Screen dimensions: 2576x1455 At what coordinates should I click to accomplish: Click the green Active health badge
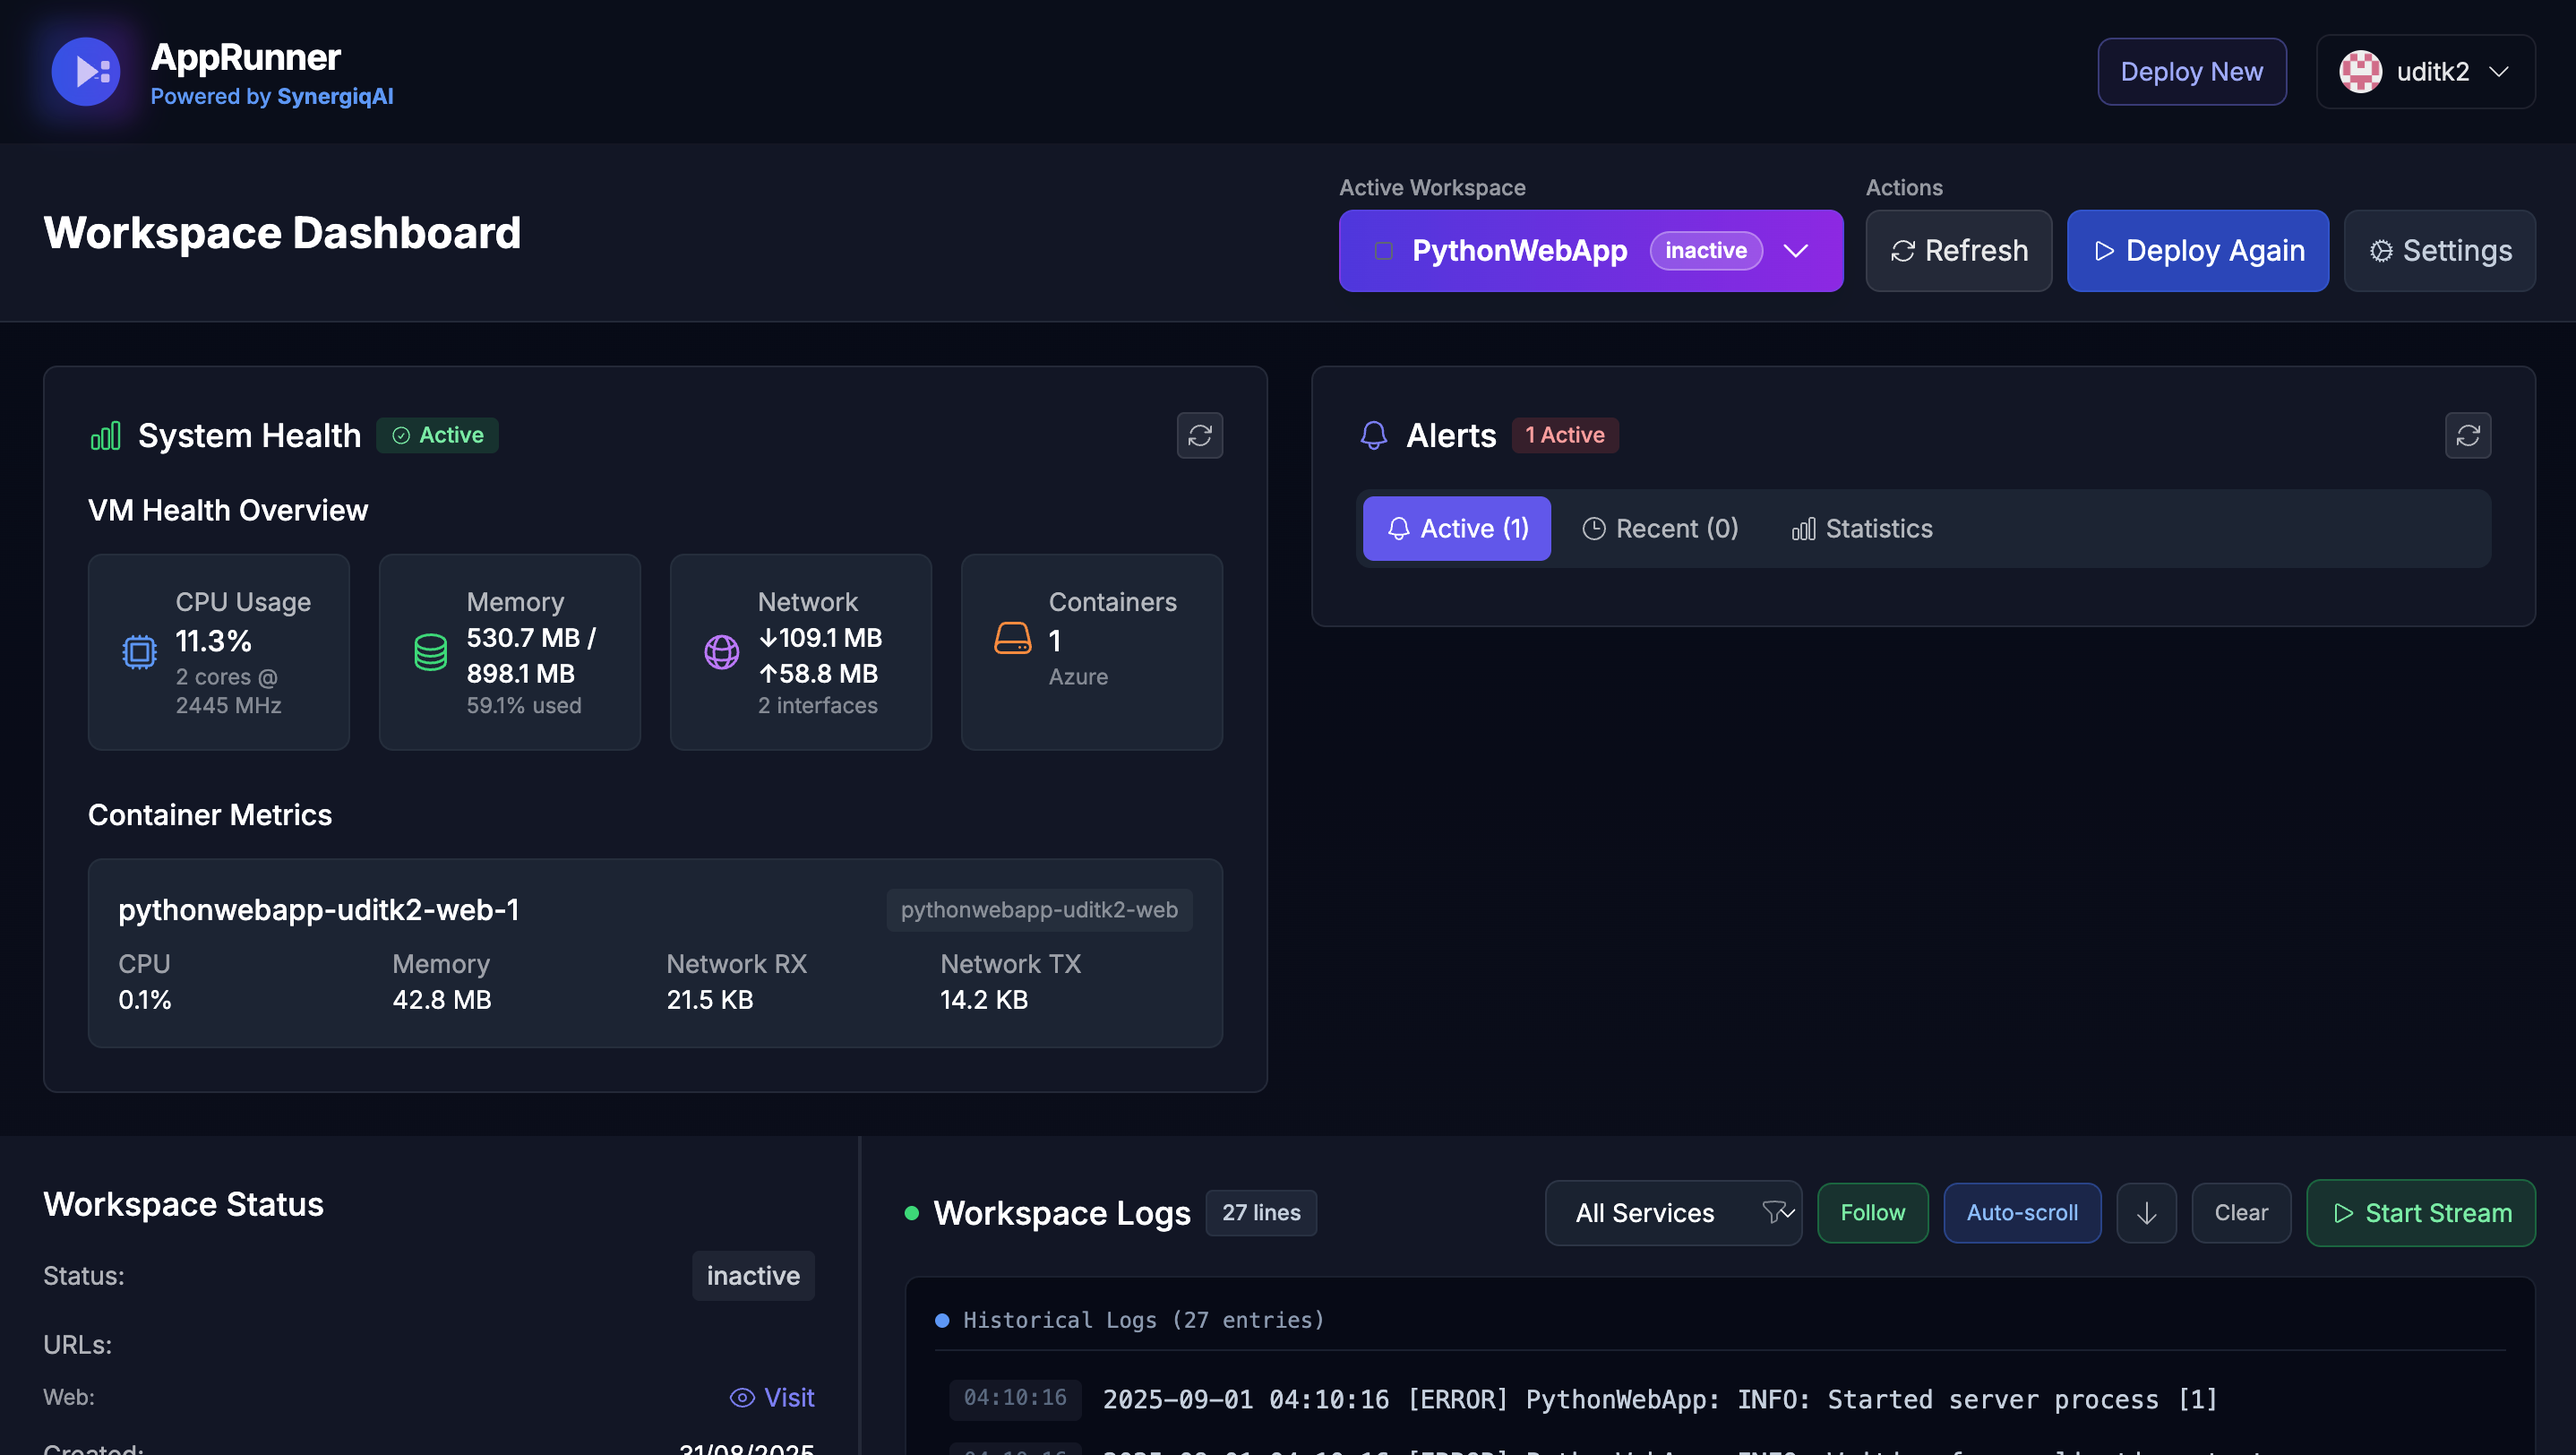click(437, 435)
